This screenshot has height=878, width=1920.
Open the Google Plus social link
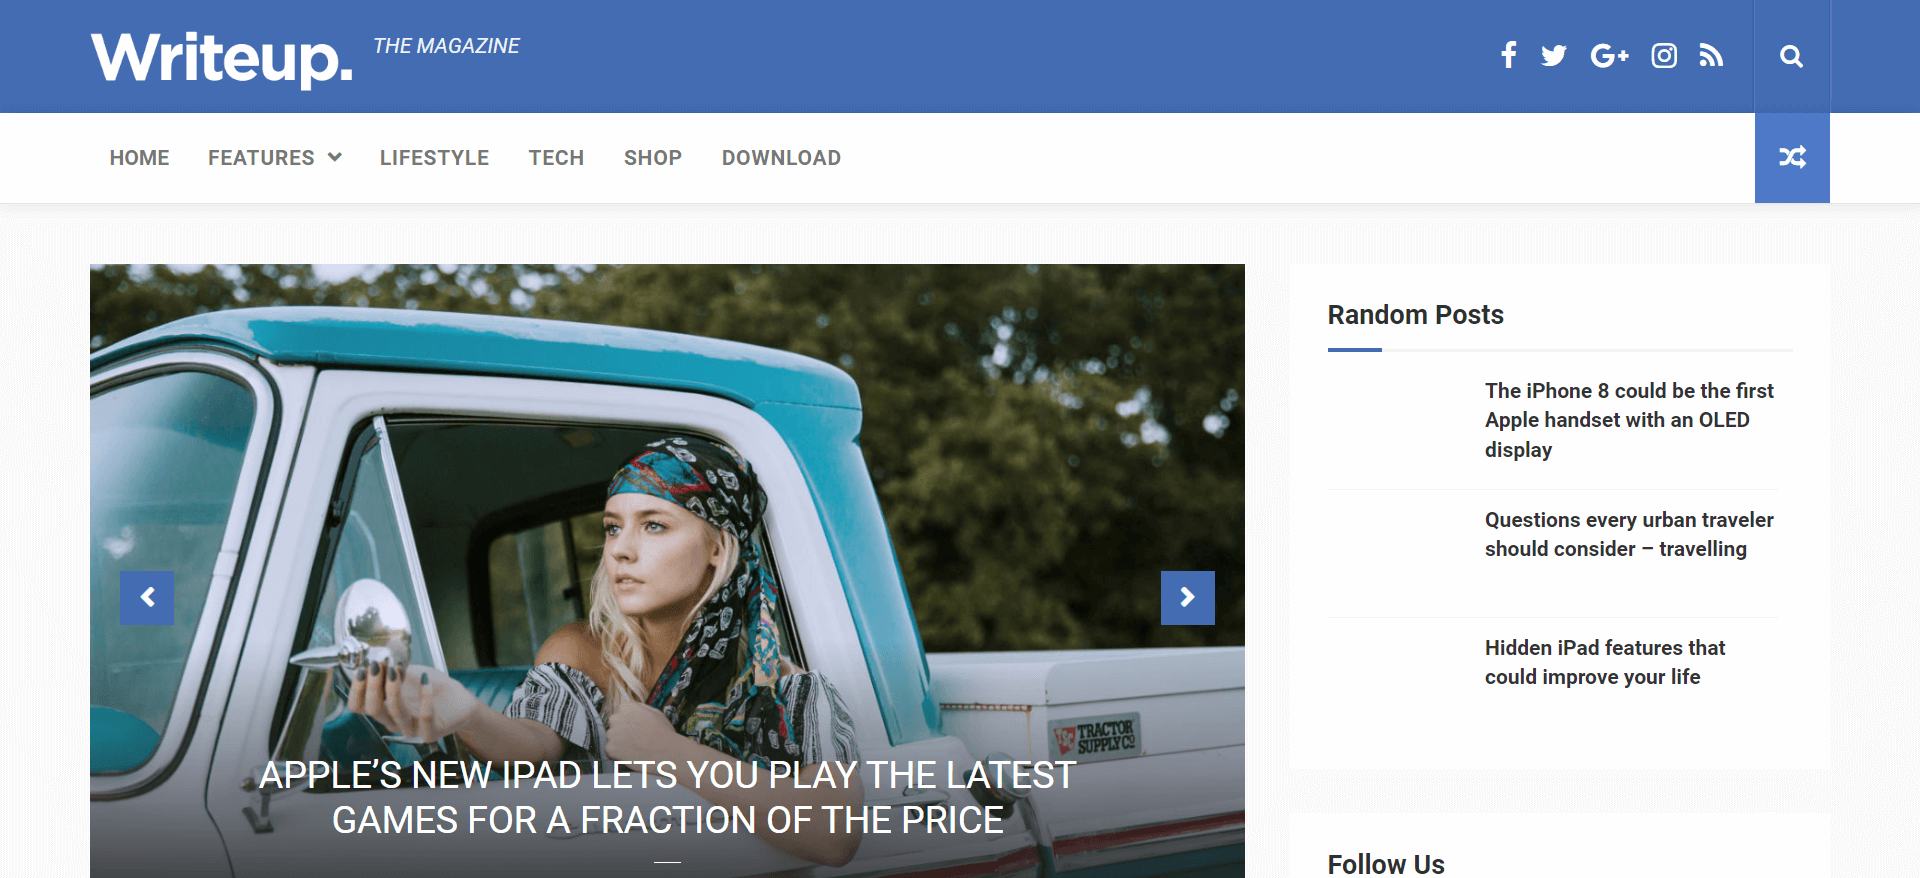coord(1610,56)
